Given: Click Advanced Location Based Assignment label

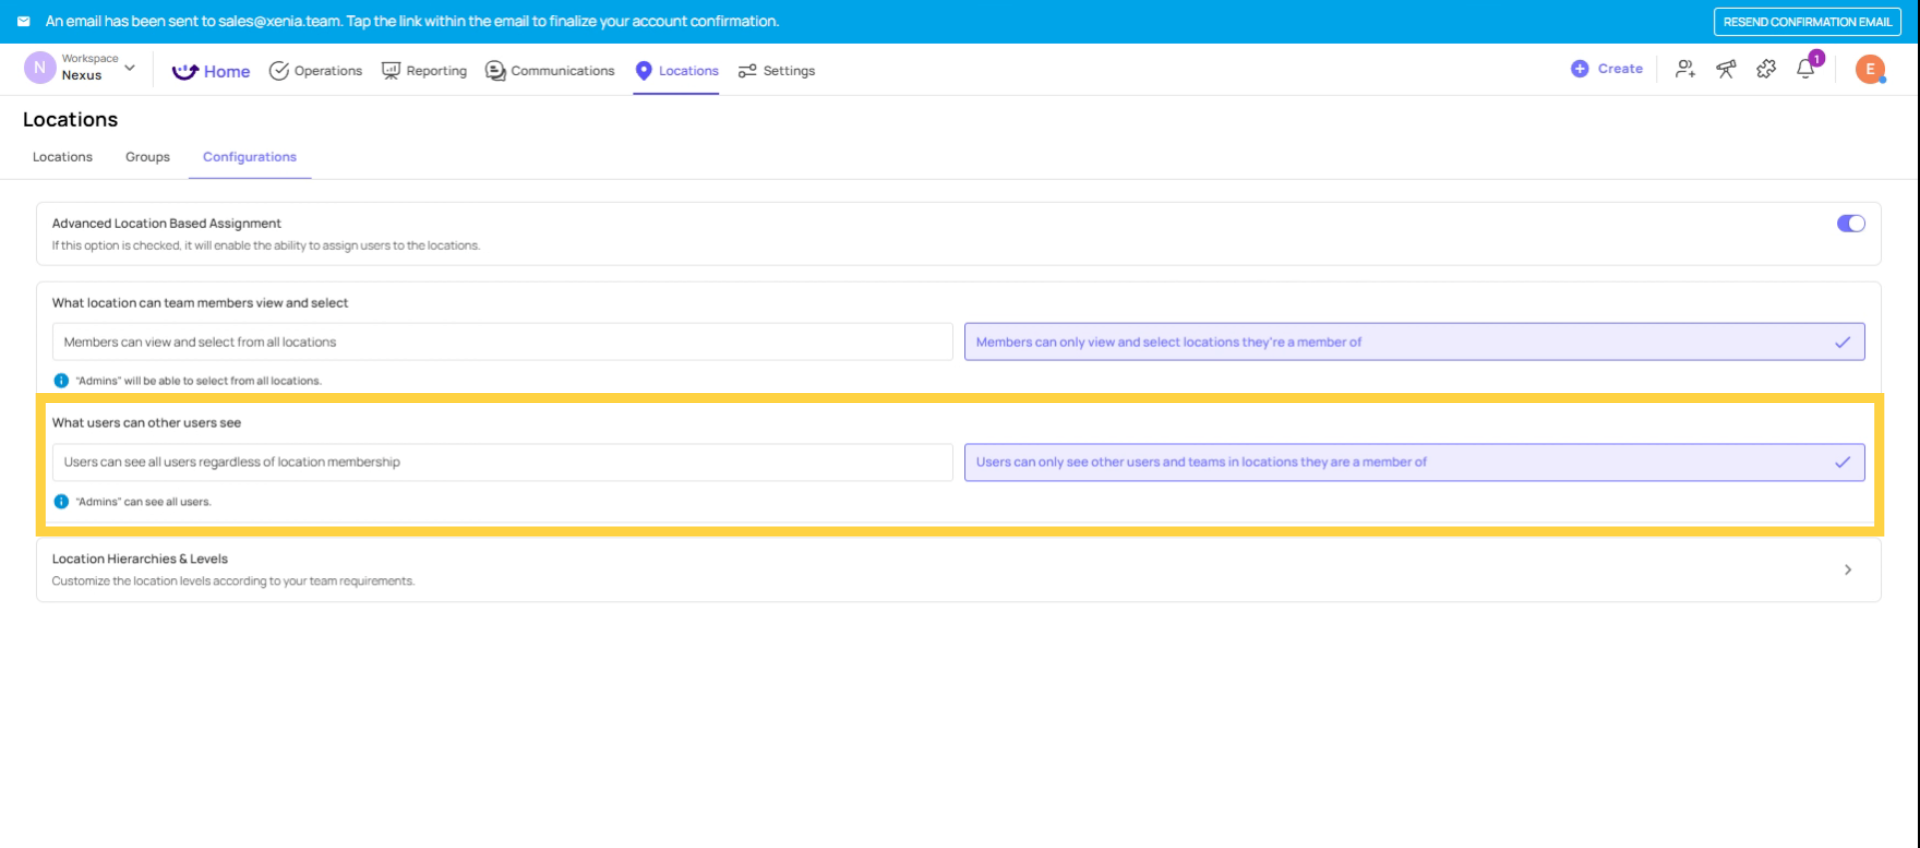Looking at the screenshot, I should [x=166, y=224].
